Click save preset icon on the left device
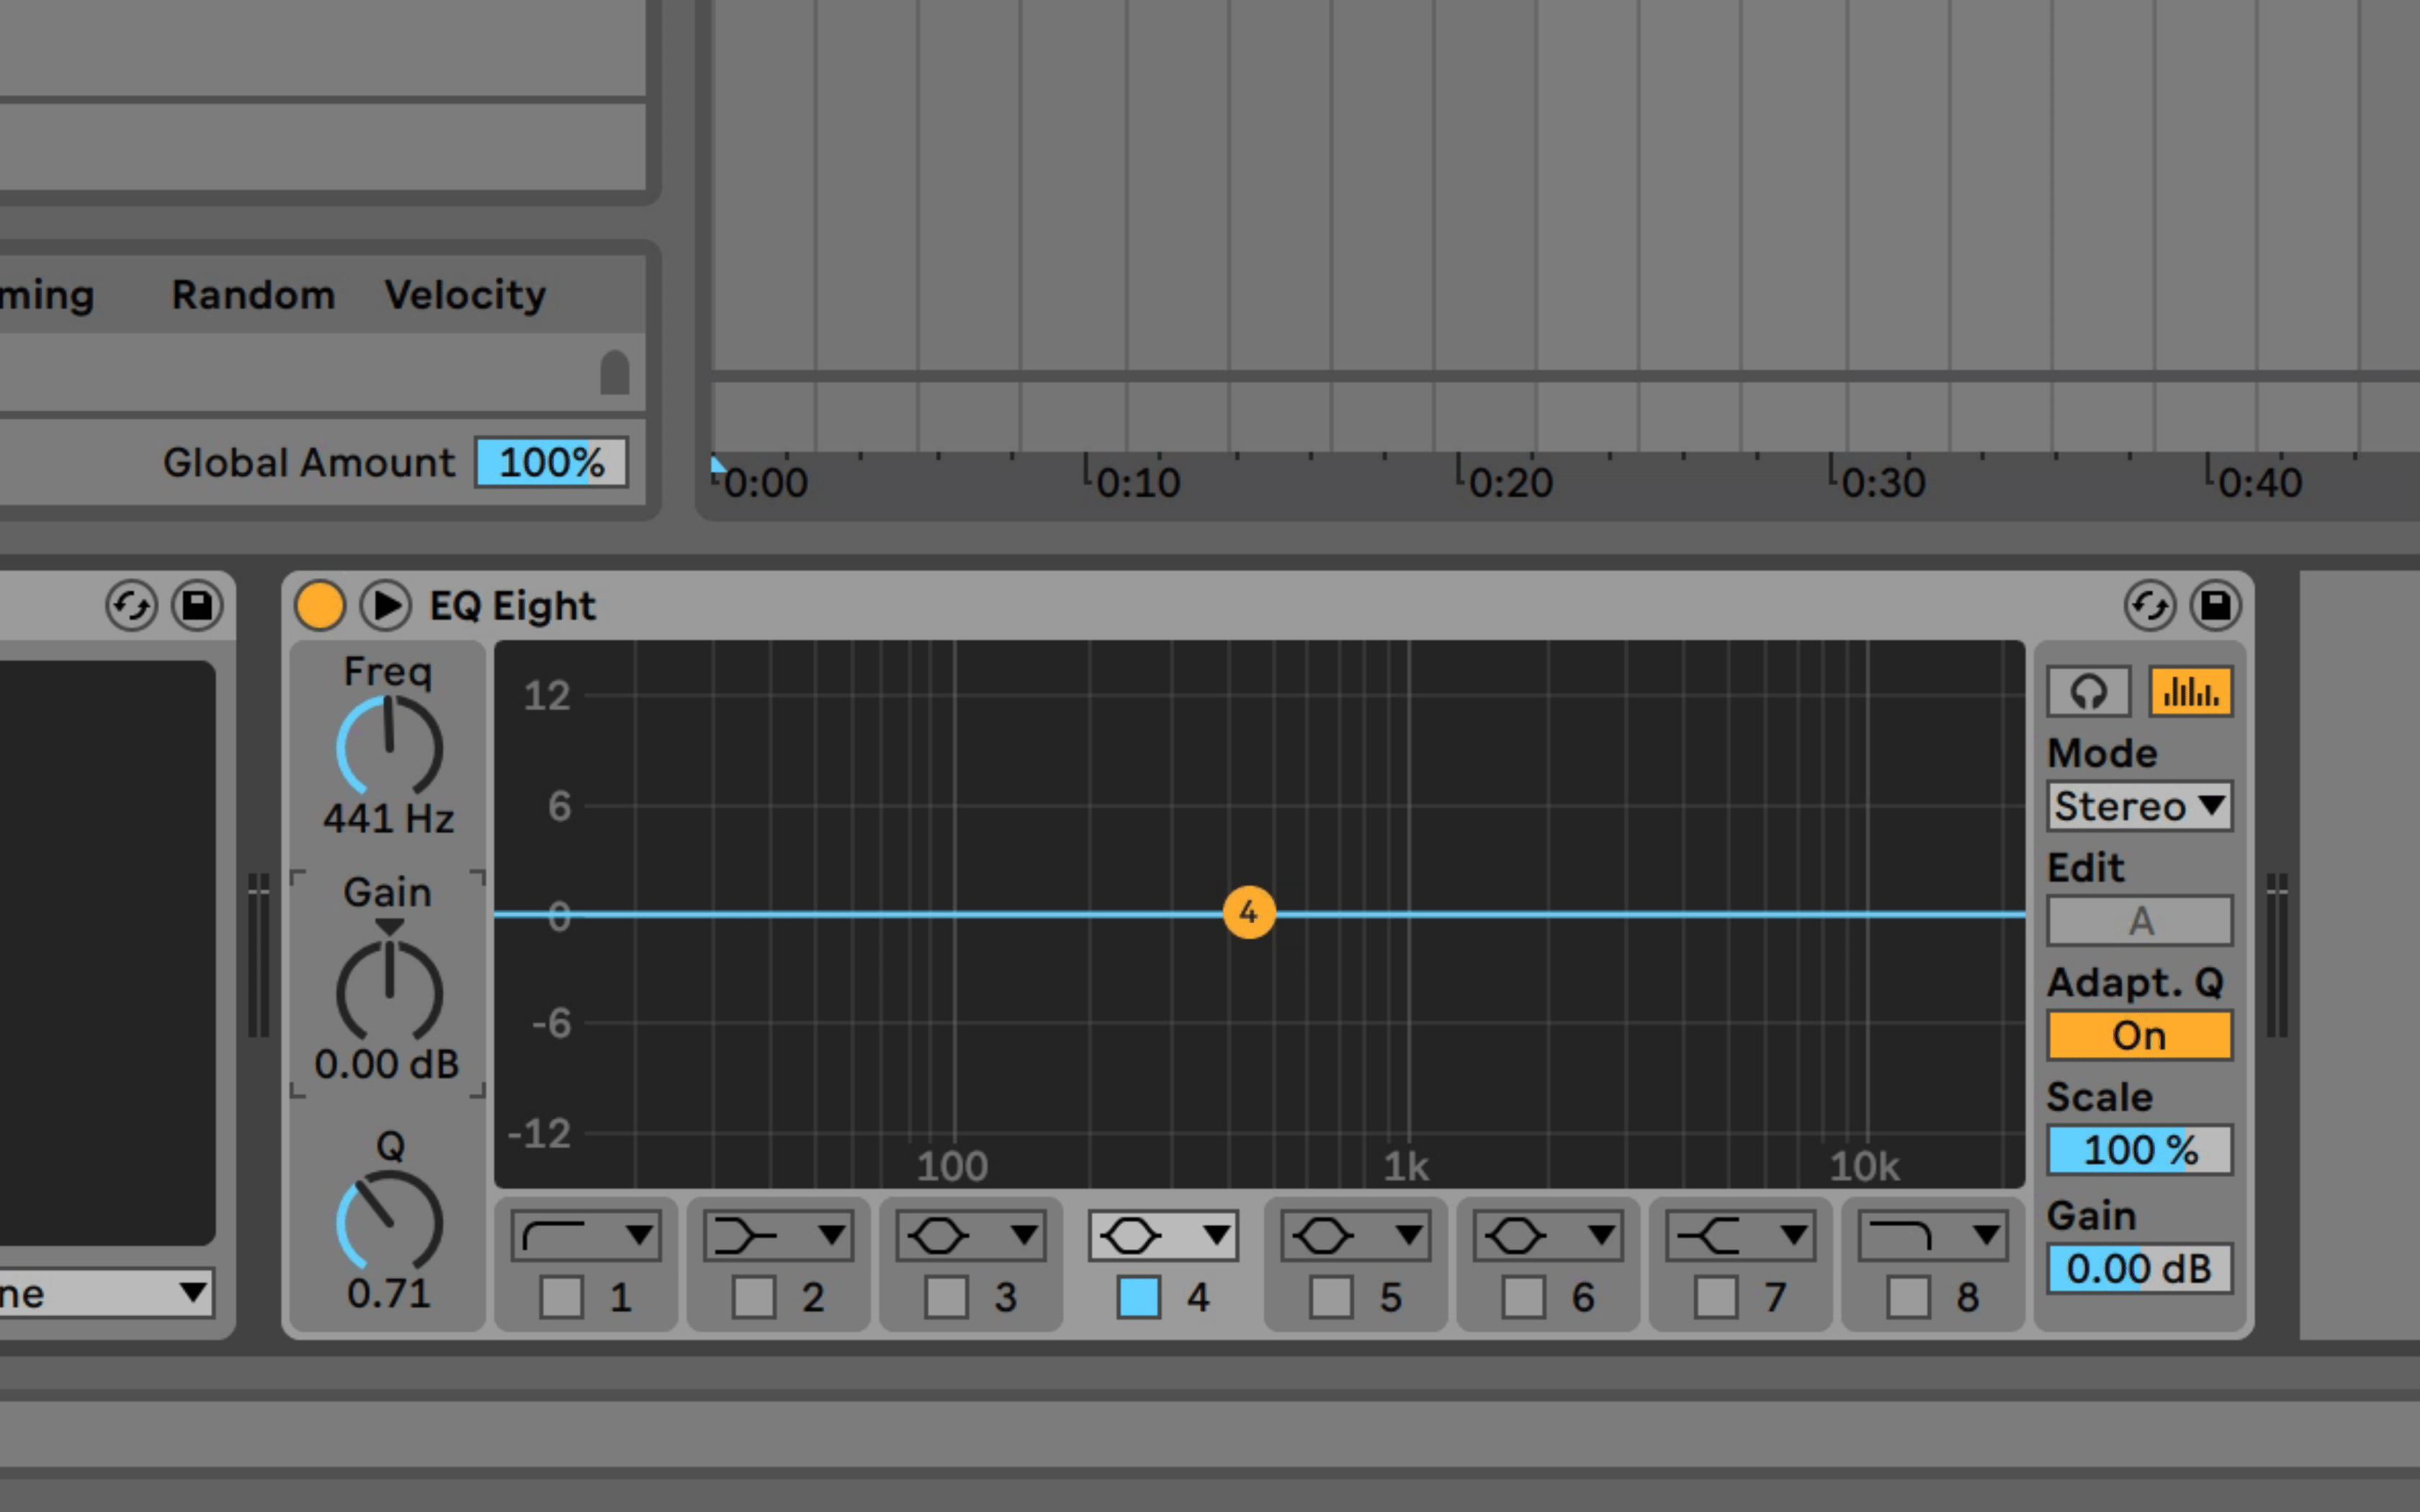The image size is (2420, 1512). (197, 606)
